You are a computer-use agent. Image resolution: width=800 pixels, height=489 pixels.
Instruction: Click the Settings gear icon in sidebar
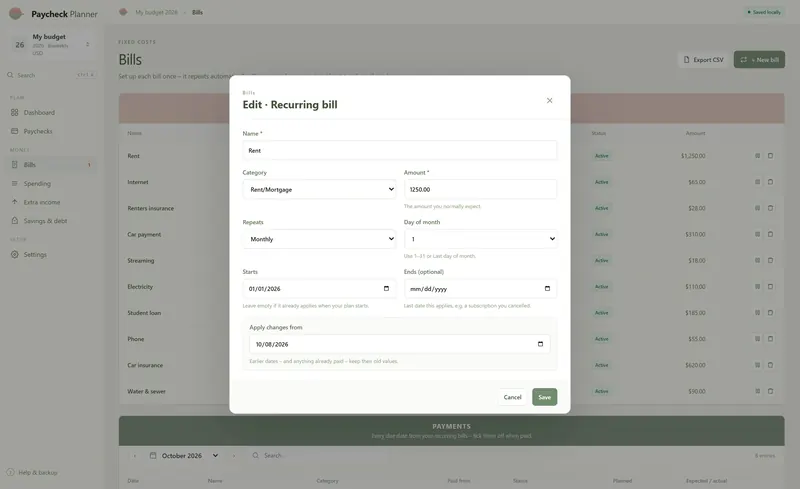click(14, 254)
